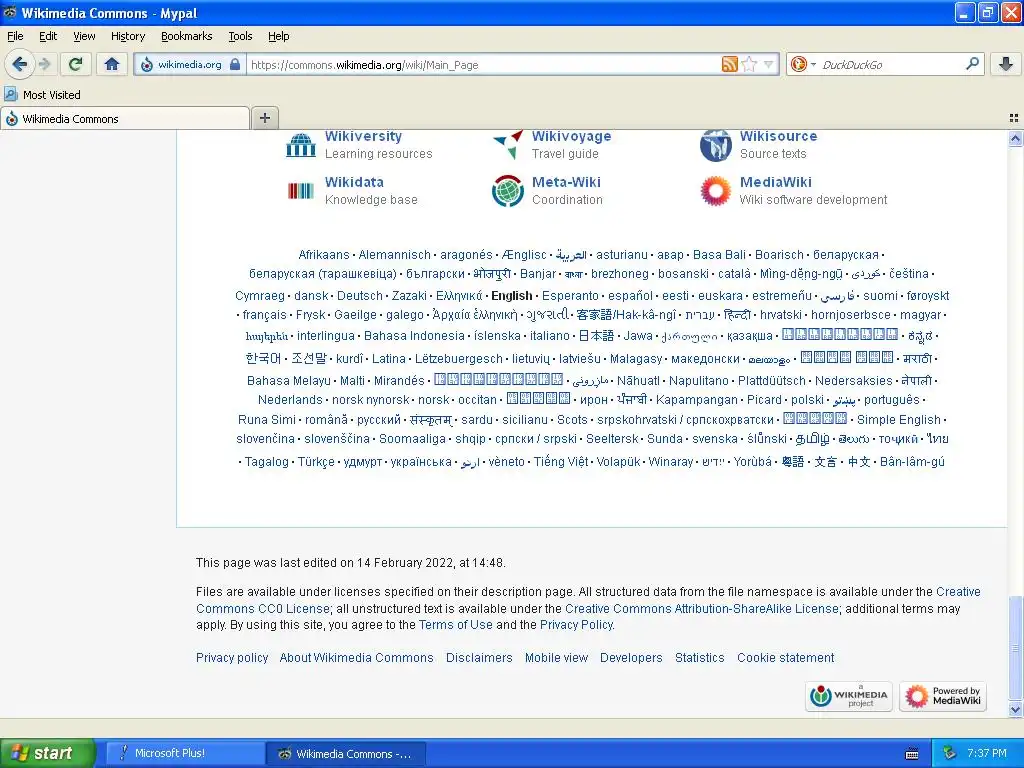
Task: Click the Wikidata barcode logo
Action: [x=300, y=191]
